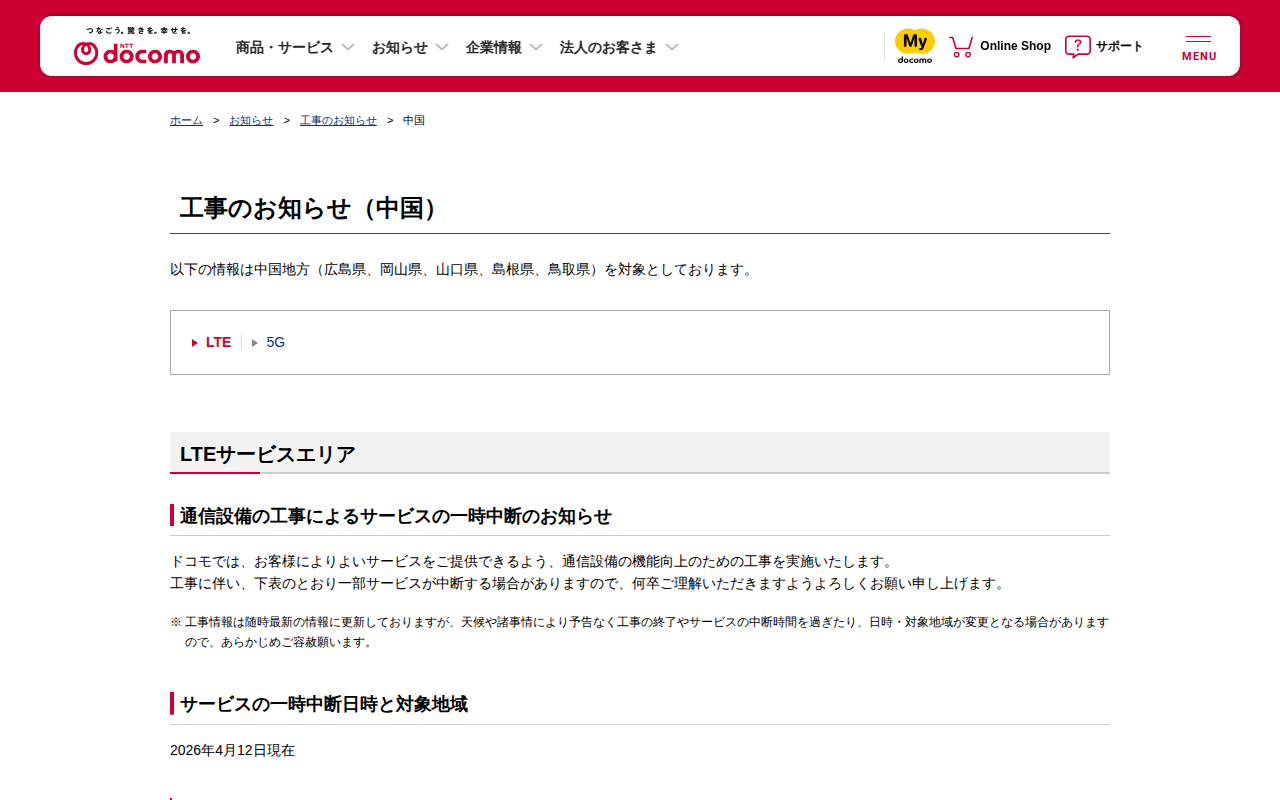Expand the 企業情報 dropdown chevron
This screenshot has width=1280, height=800.
coord(536,47)
